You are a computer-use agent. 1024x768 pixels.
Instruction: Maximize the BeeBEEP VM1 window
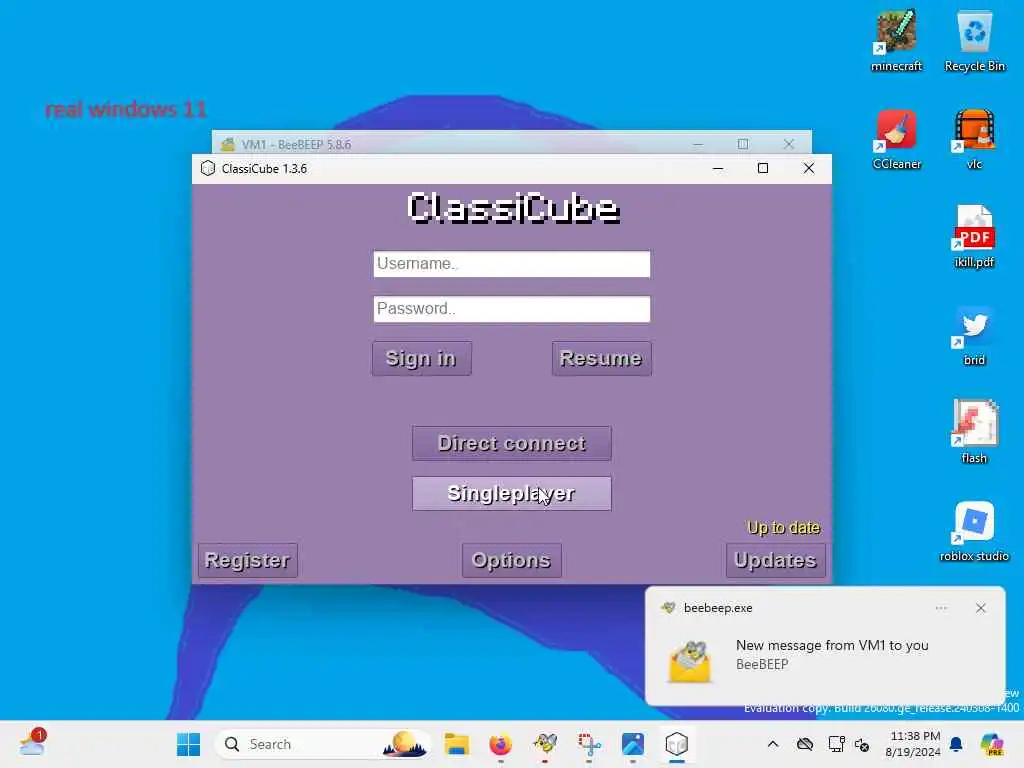(x=743, y=144)
